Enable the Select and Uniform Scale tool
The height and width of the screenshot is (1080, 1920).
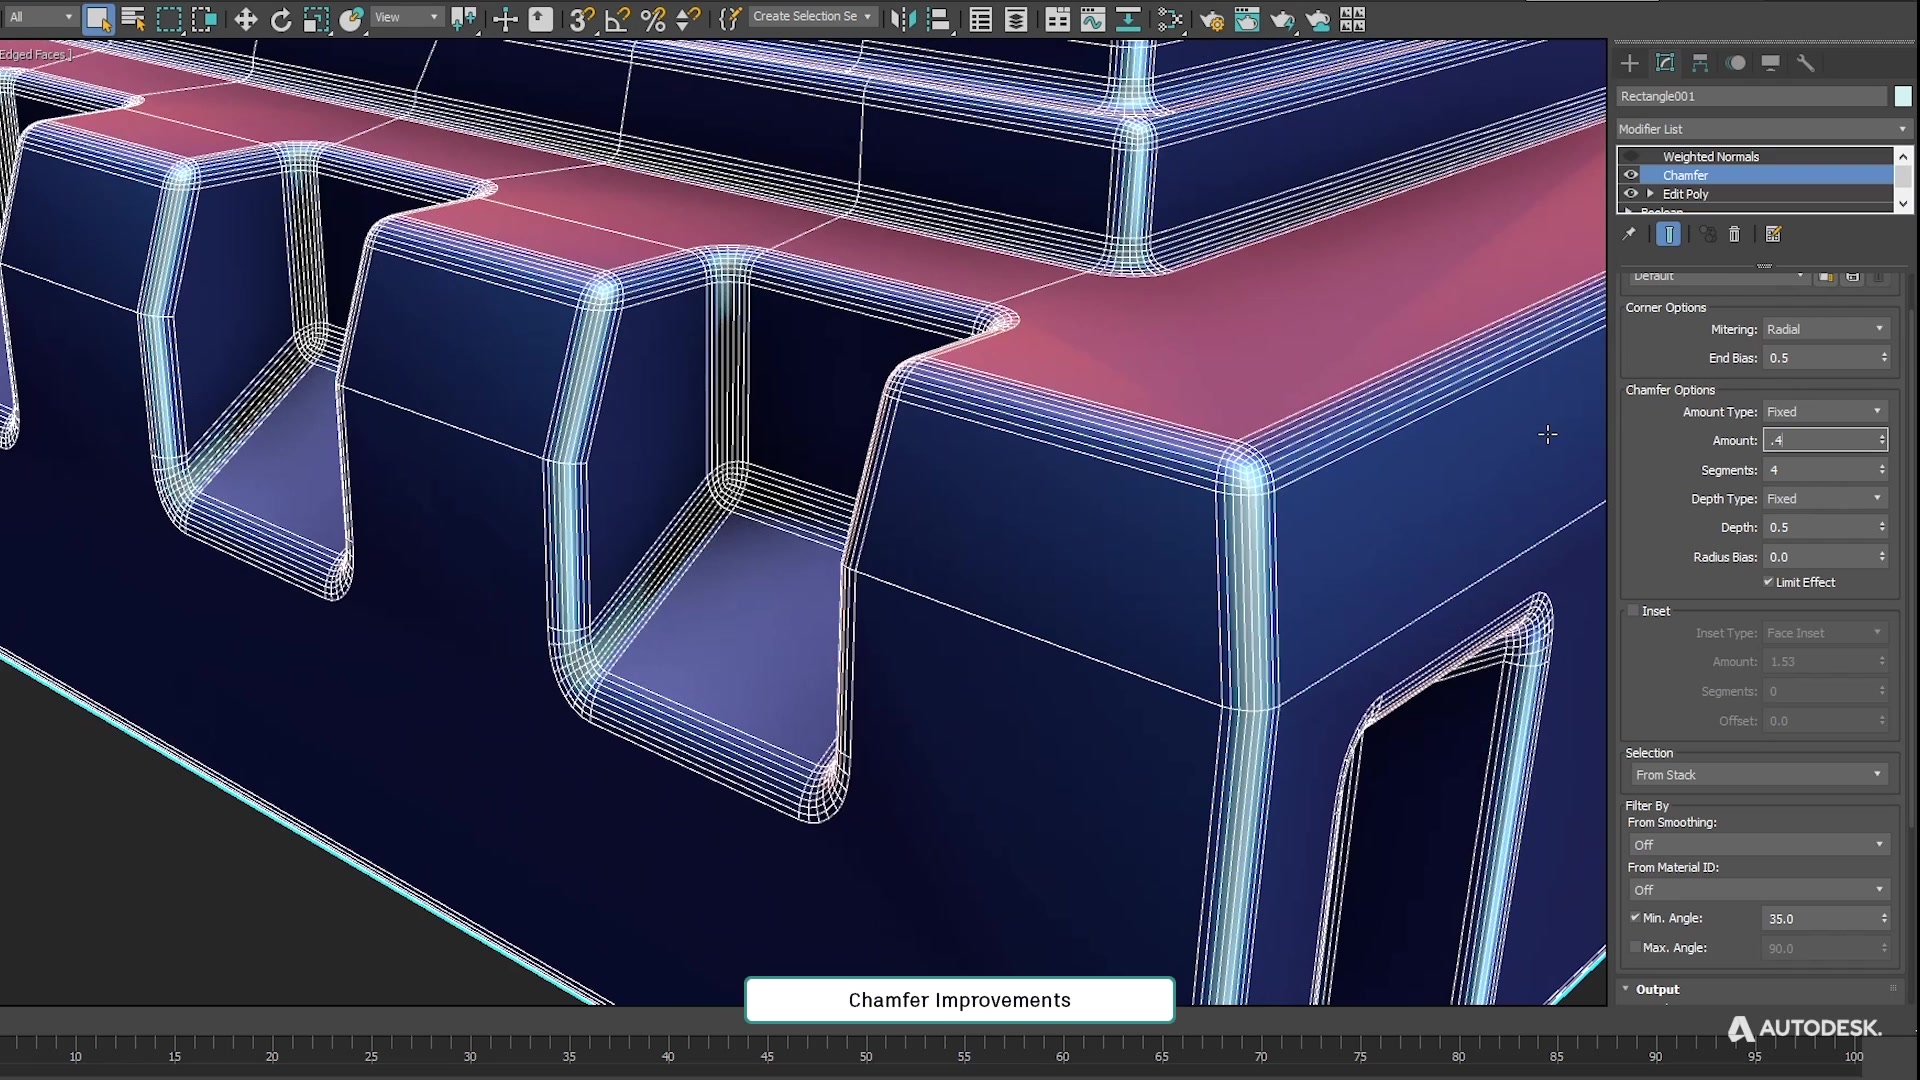316,19
